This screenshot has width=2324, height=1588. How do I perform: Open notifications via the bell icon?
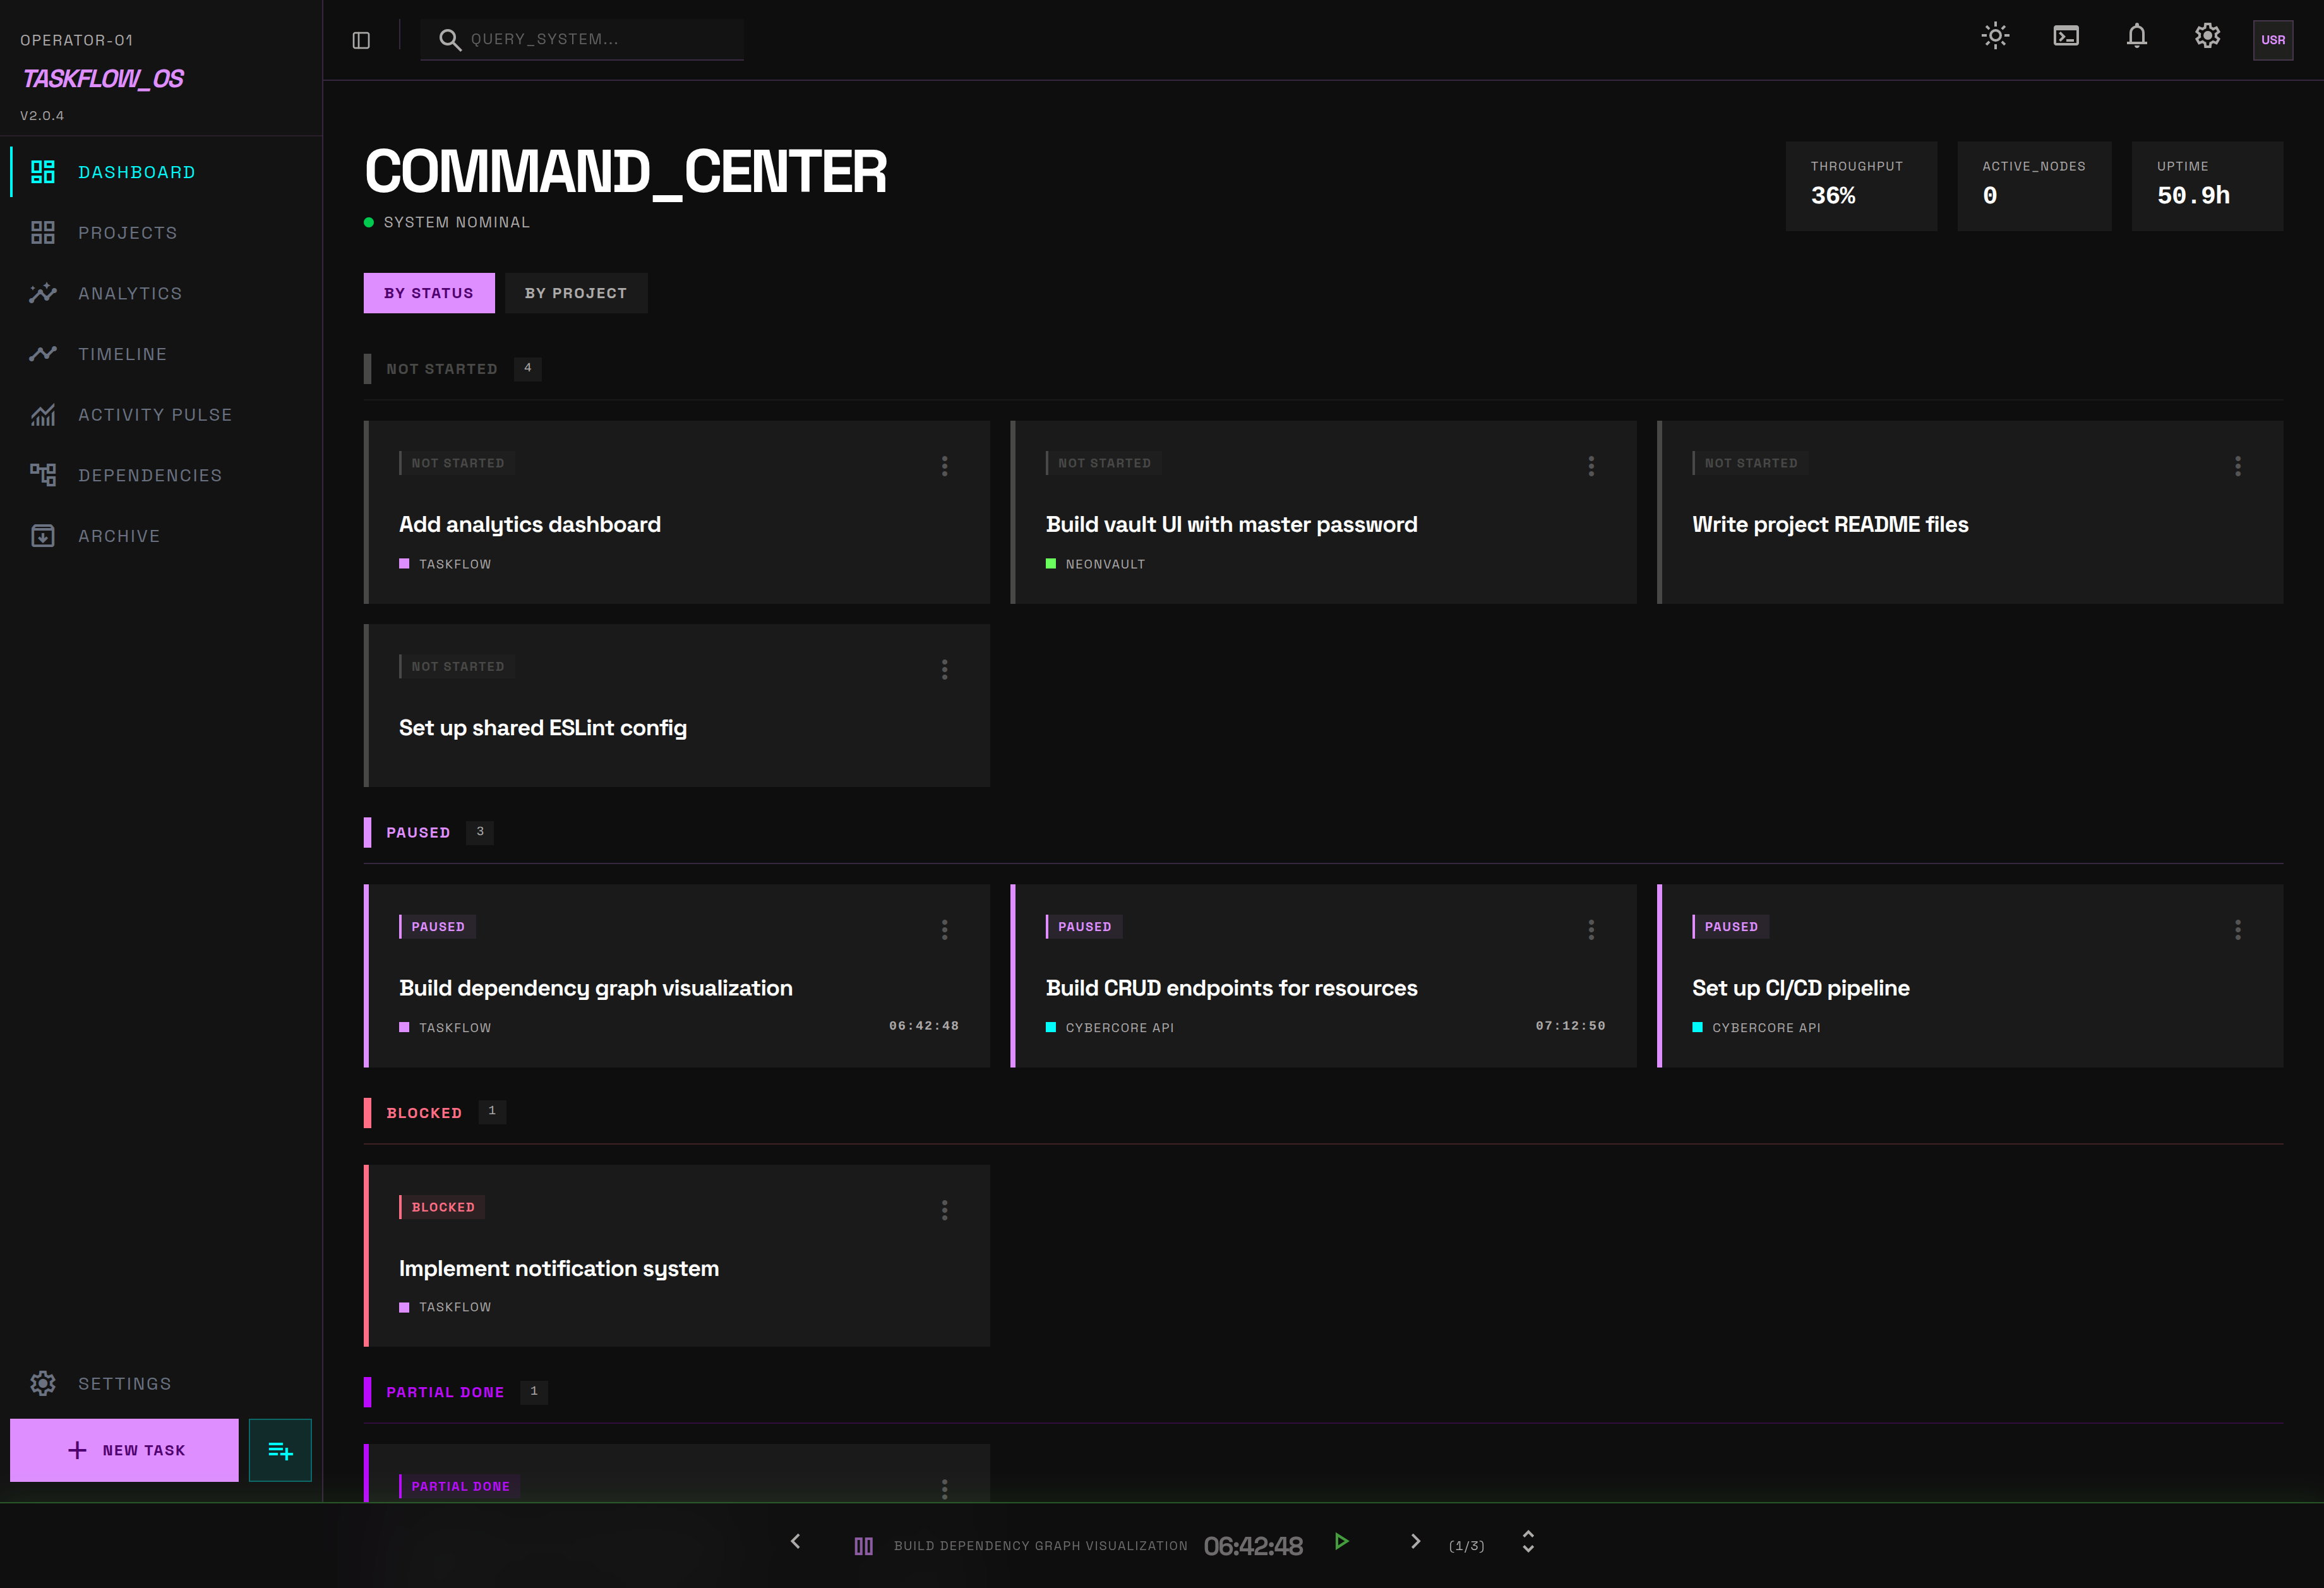(2136, 36)
